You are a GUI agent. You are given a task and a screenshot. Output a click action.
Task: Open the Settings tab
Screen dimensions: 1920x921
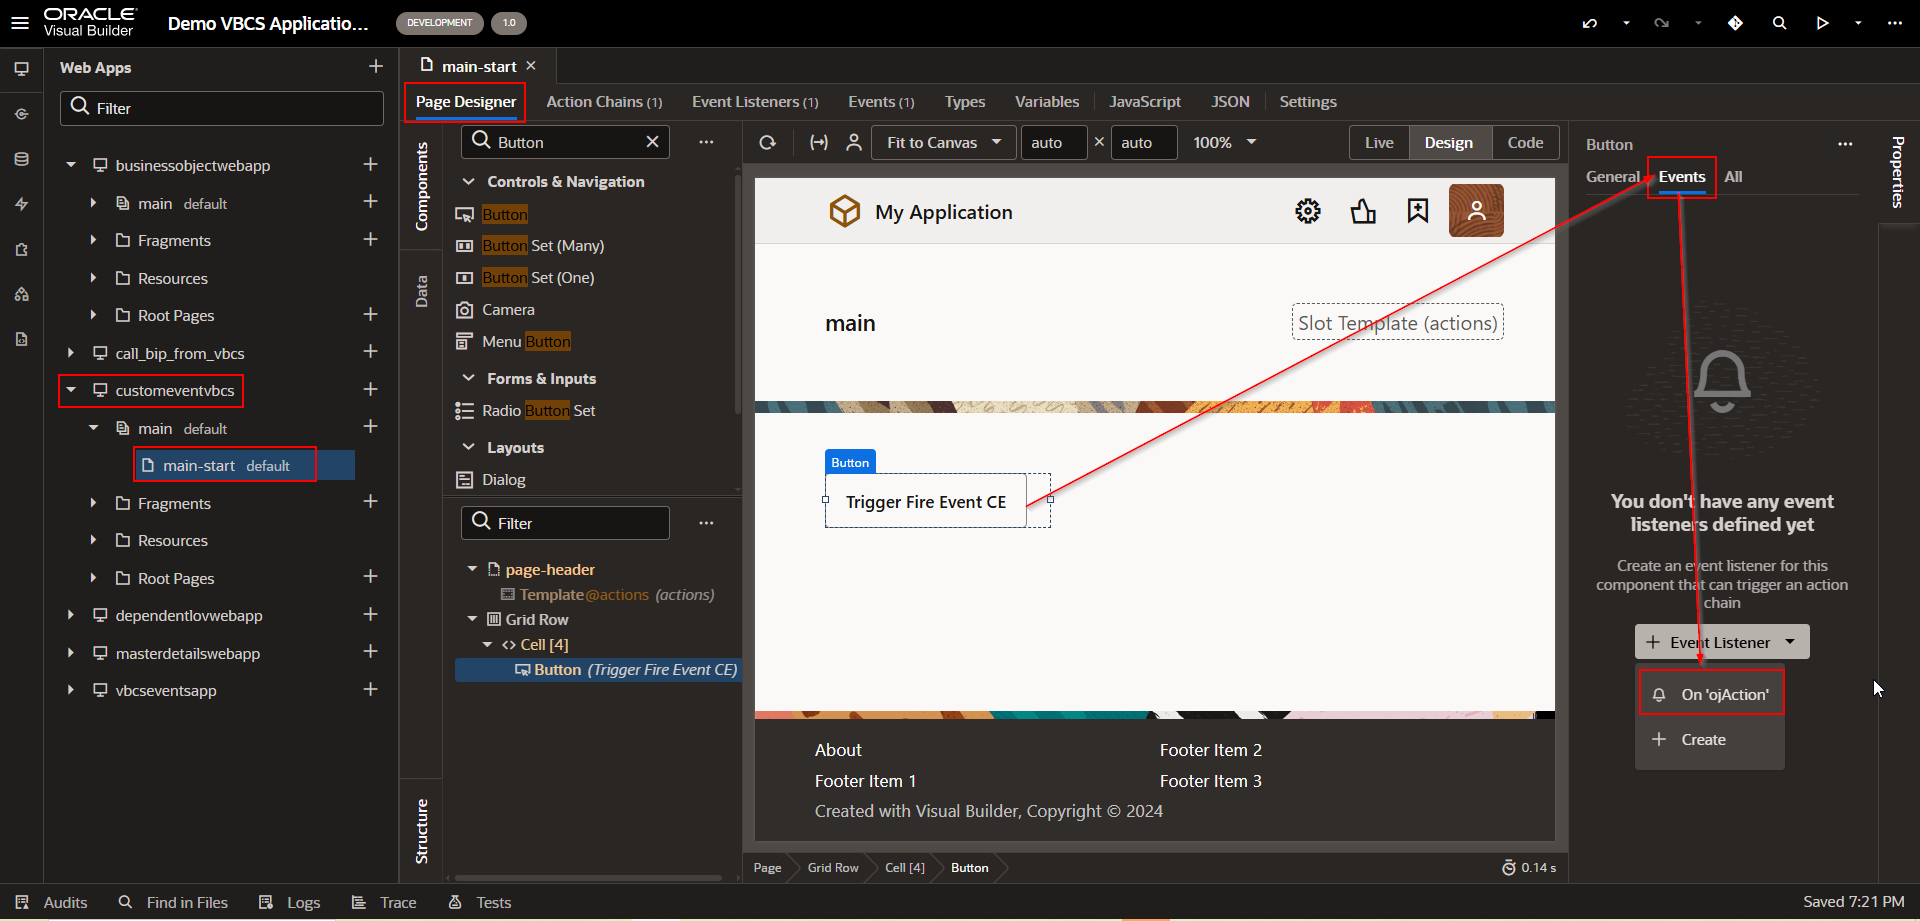1308,102
